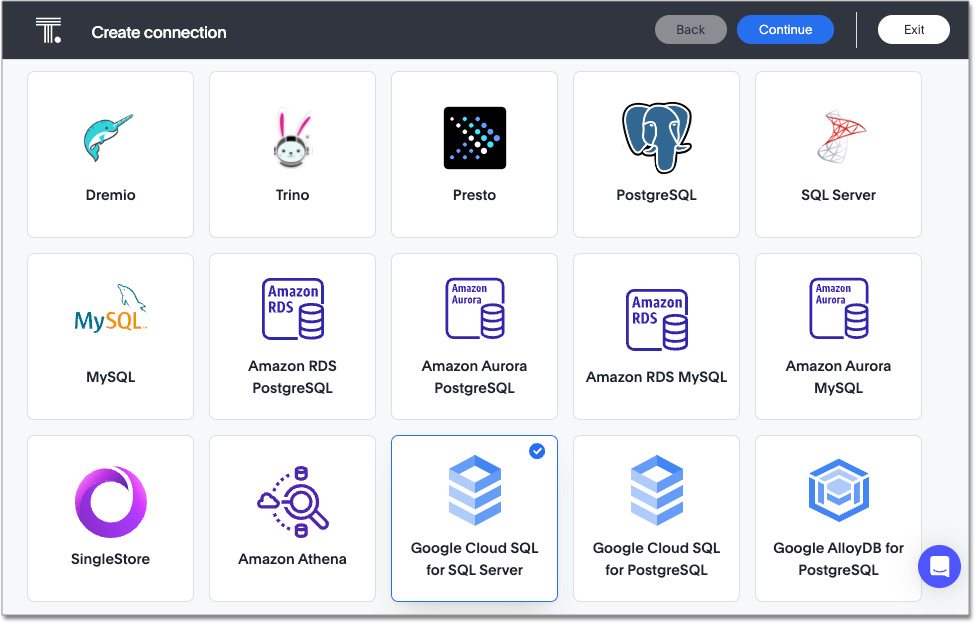Toggle selection of Amazon RDS MySQL
This screenshot has width=975, height=623.
click(x=656, y=337)
